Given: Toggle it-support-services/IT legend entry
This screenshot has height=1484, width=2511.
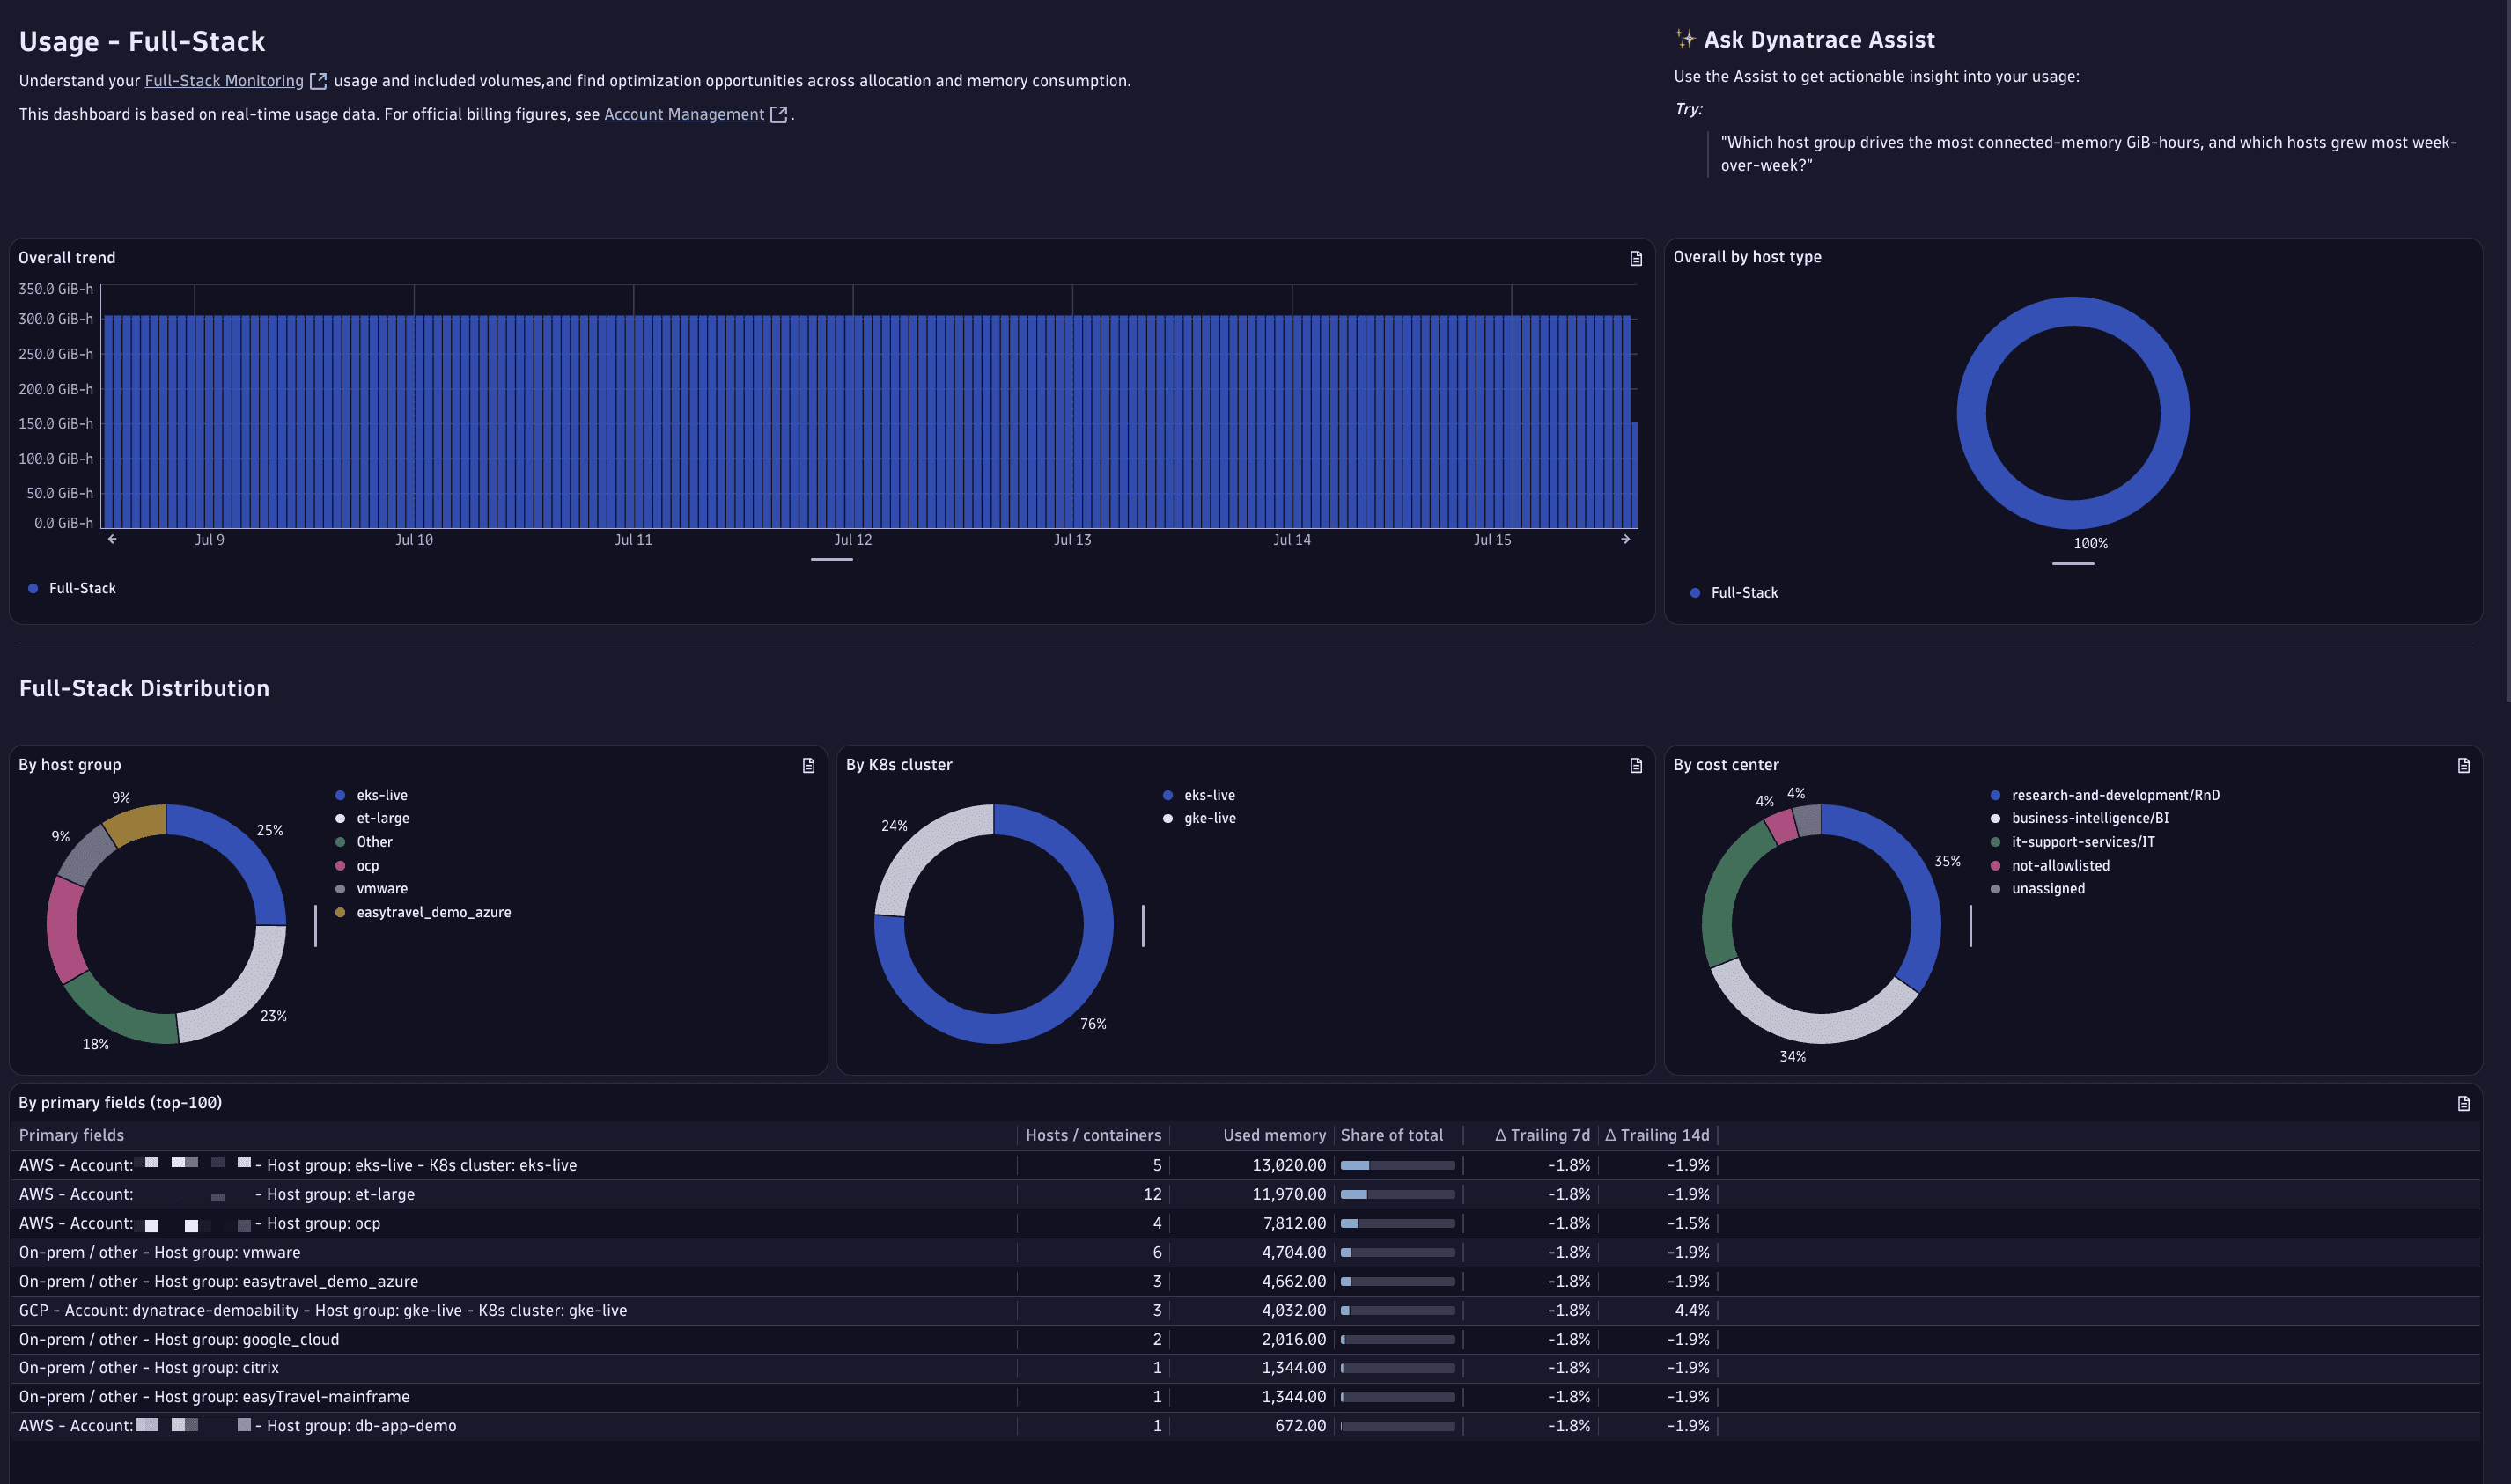Looking at the screenshot, I should click(x=2073, y=842).
